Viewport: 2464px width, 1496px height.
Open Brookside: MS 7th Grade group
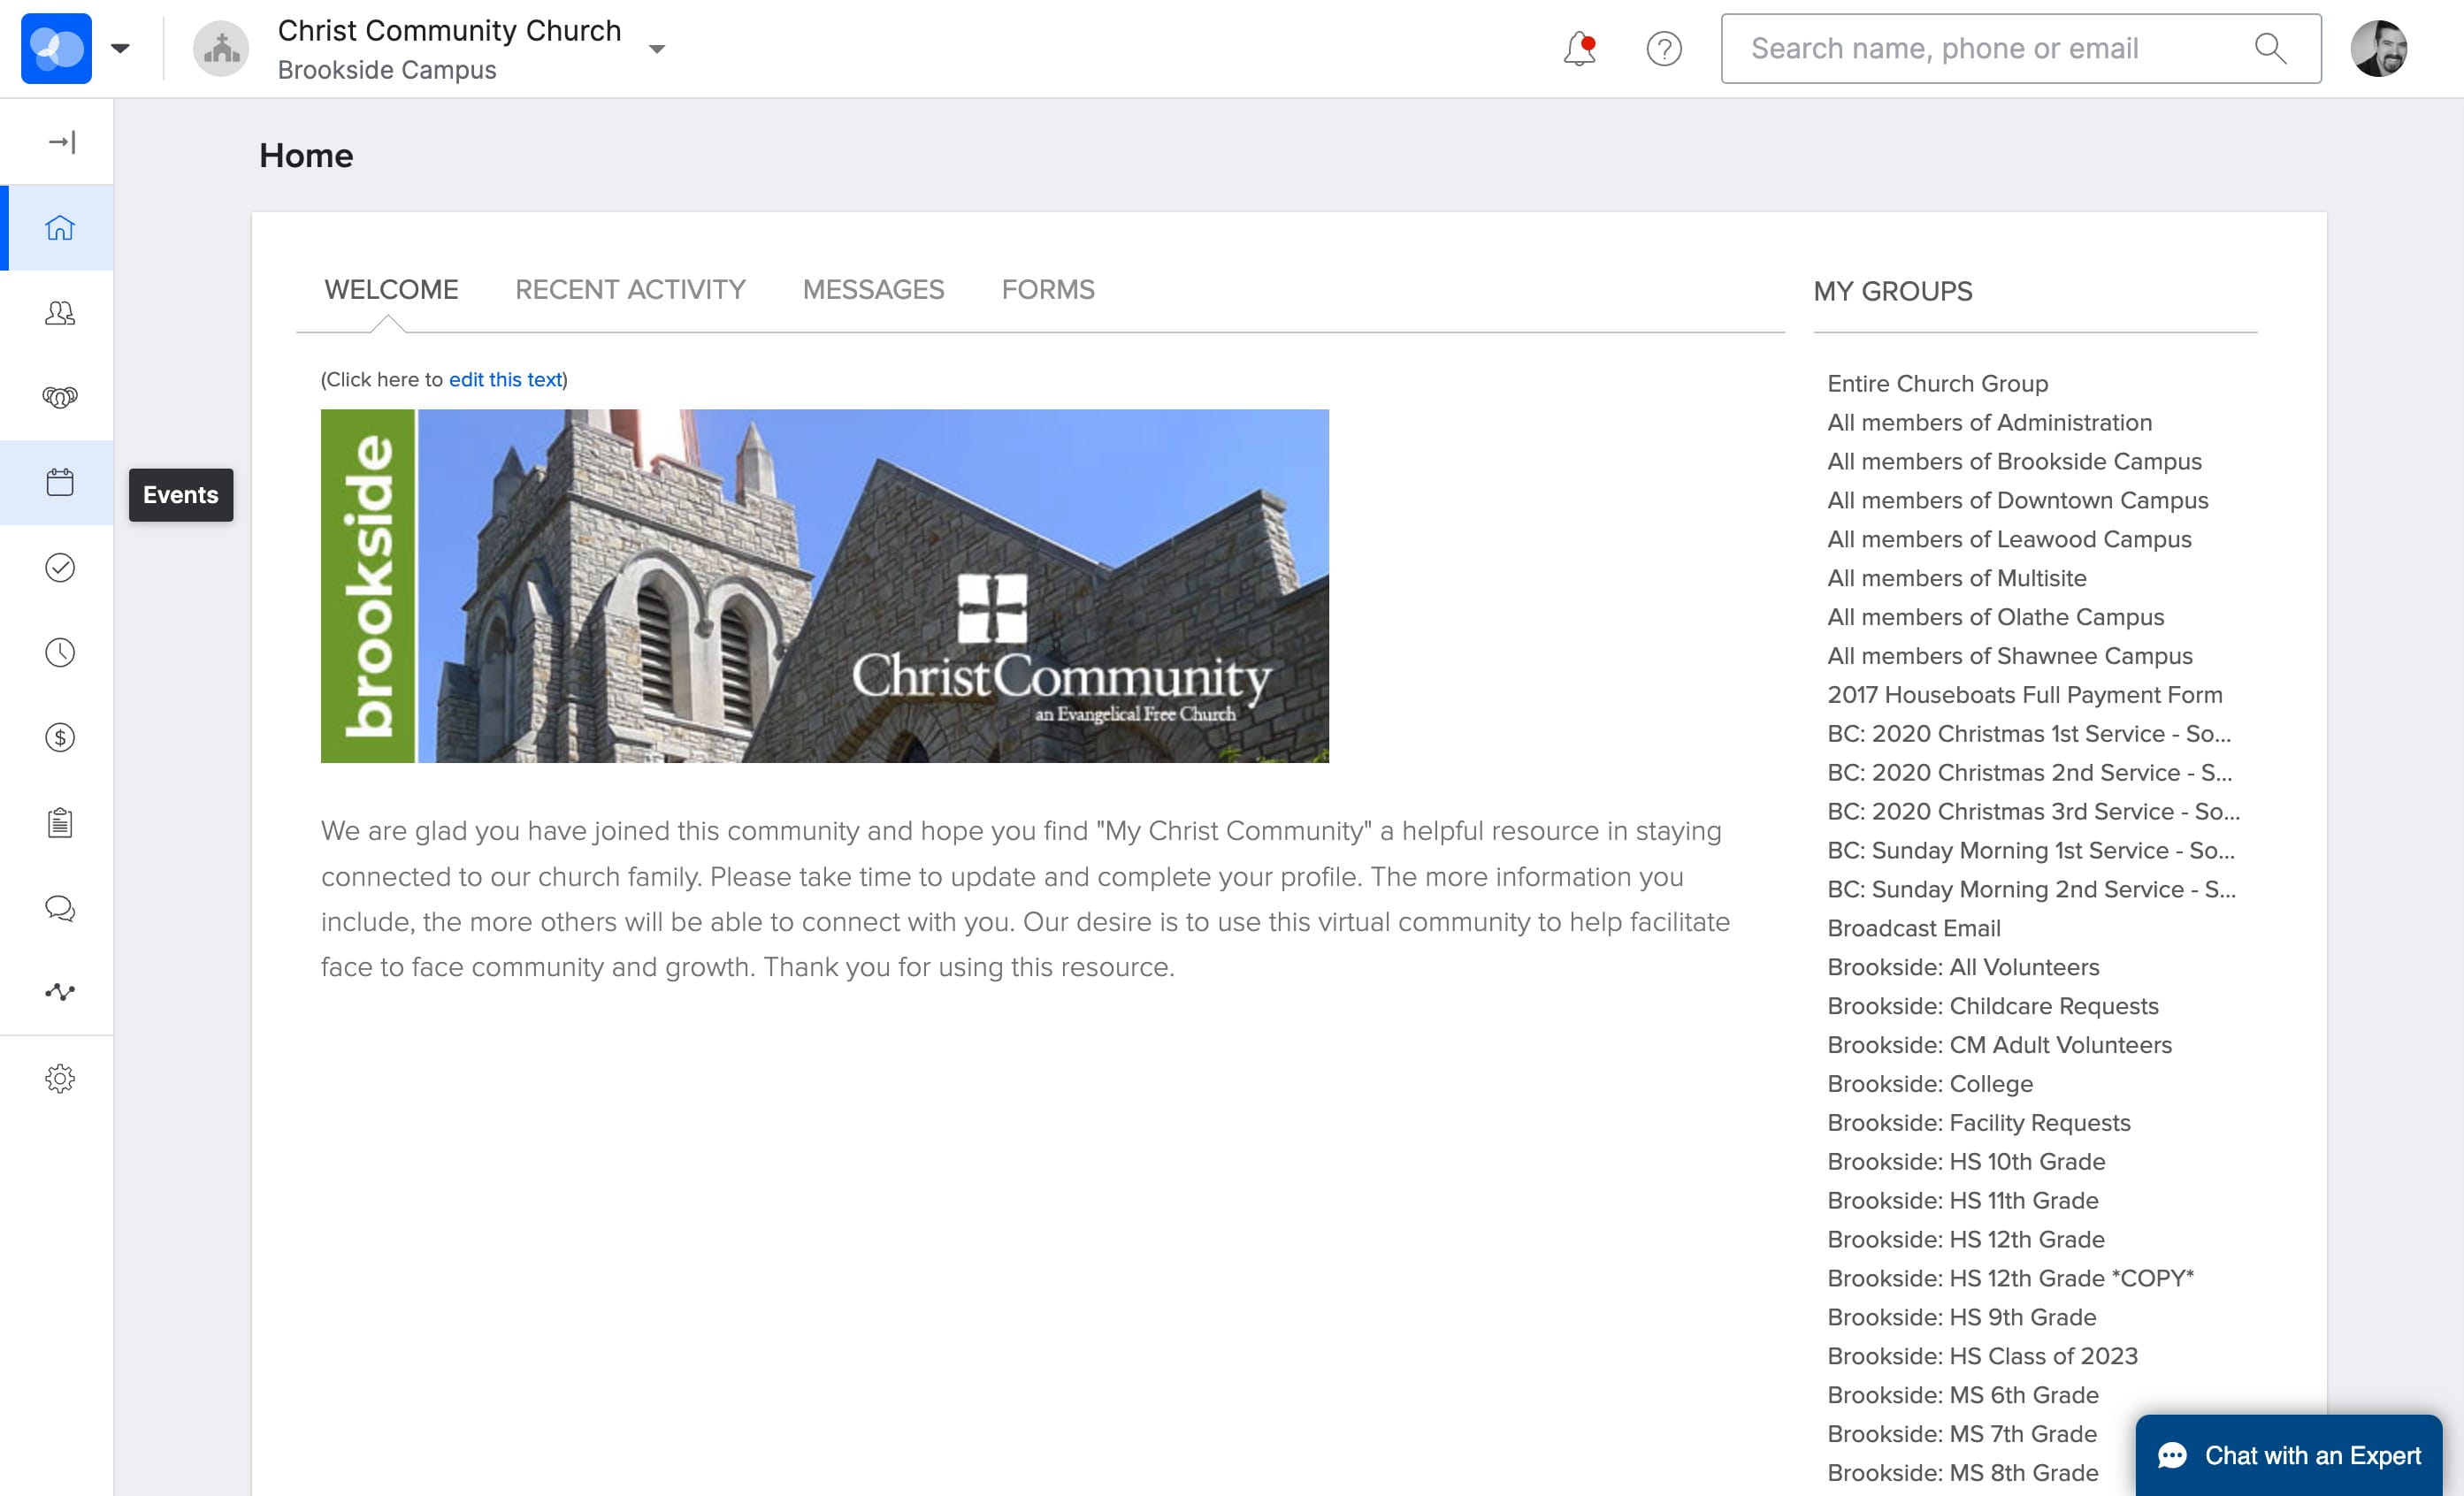1962,1434
